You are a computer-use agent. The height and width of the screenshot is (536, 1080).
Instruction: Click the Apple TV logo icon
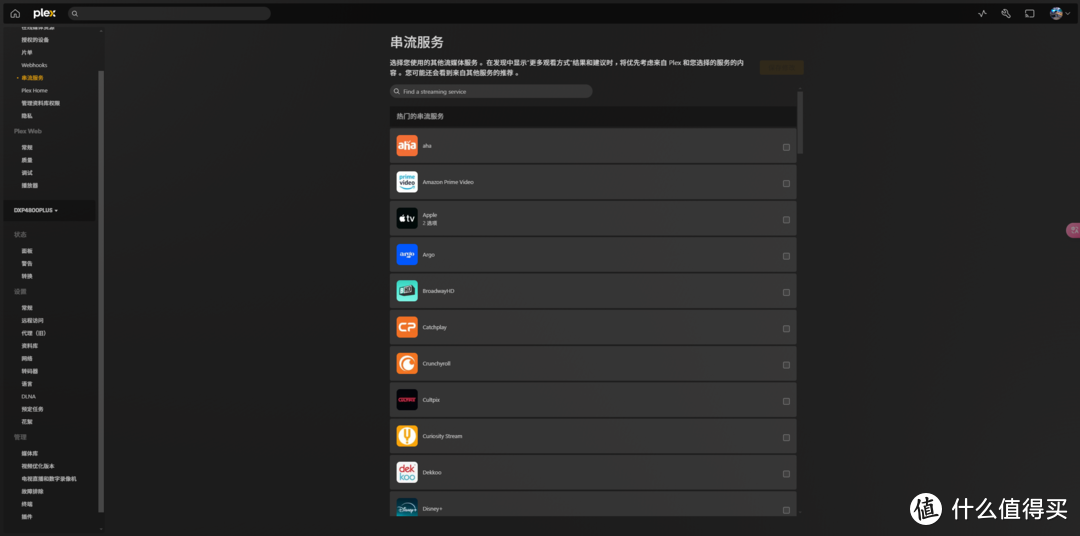407,218
